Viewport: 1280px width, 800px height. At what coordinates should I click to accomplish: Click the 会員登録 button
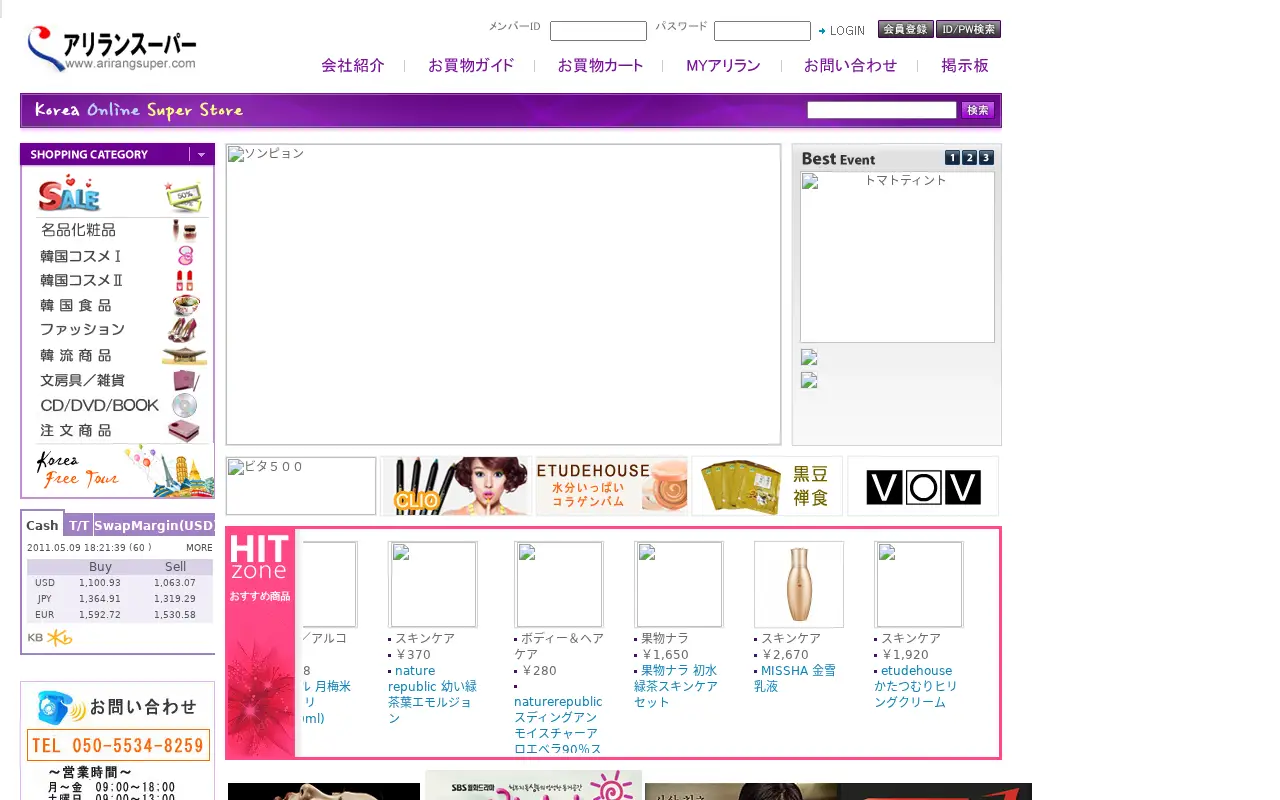(x=906, y=29)
